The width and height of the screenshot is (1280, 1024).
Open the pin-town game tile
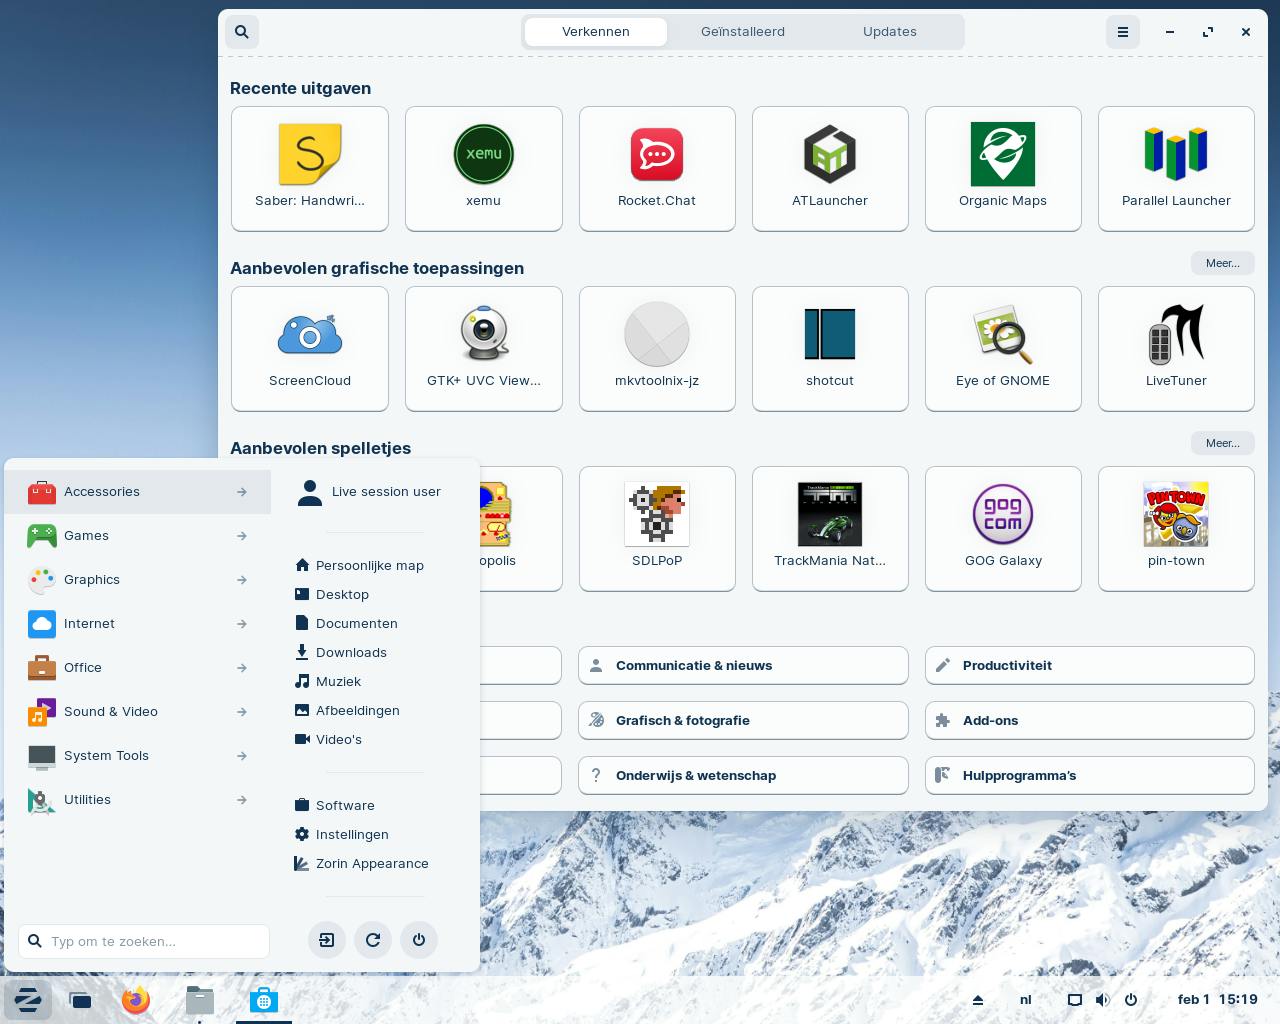point(1176,529)
